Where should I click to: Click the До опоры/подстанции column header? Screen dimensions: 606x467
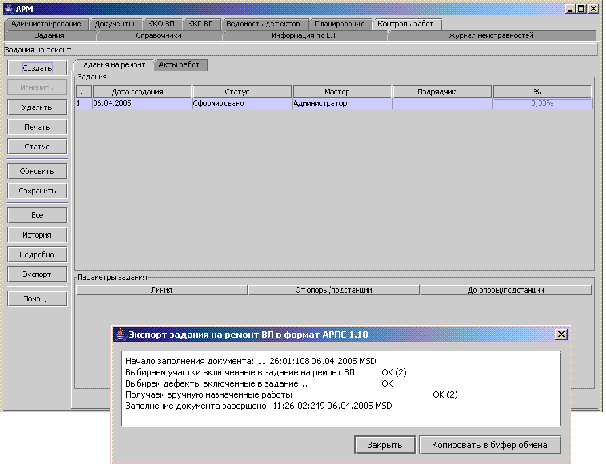pos(506,290)
